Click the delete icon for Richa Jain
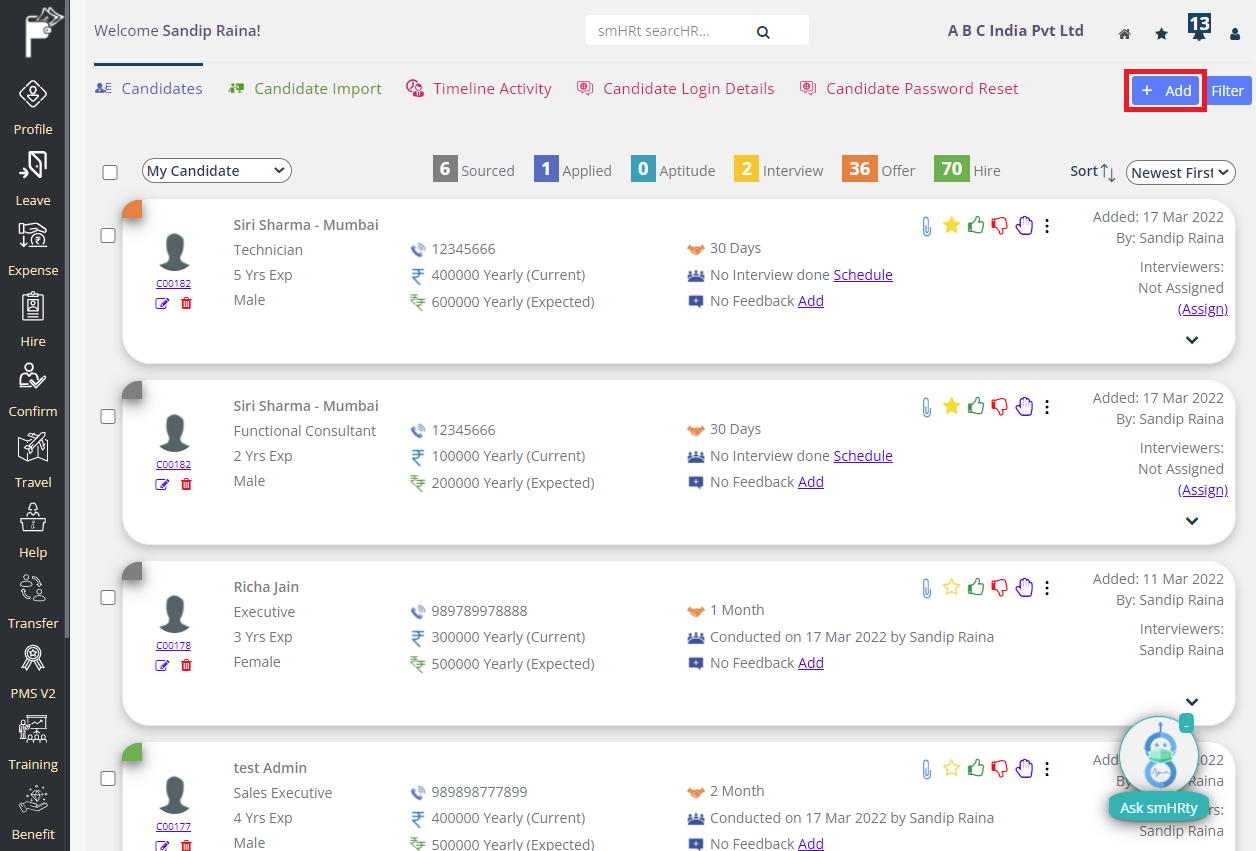 (186, 665)
